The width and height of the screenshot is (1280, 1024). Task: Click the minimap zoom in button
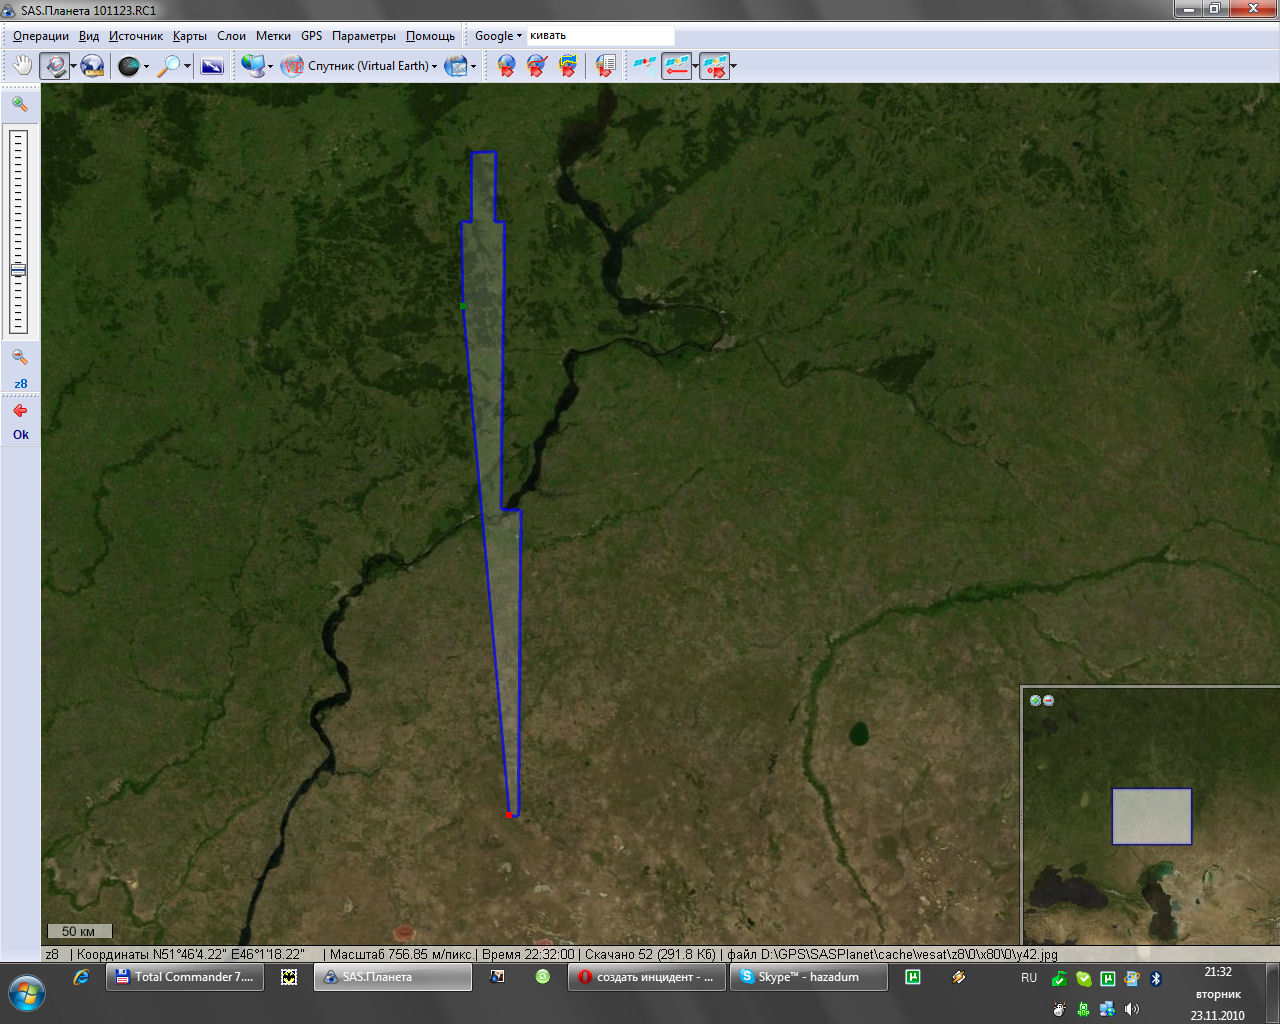tap(1035, 700)
